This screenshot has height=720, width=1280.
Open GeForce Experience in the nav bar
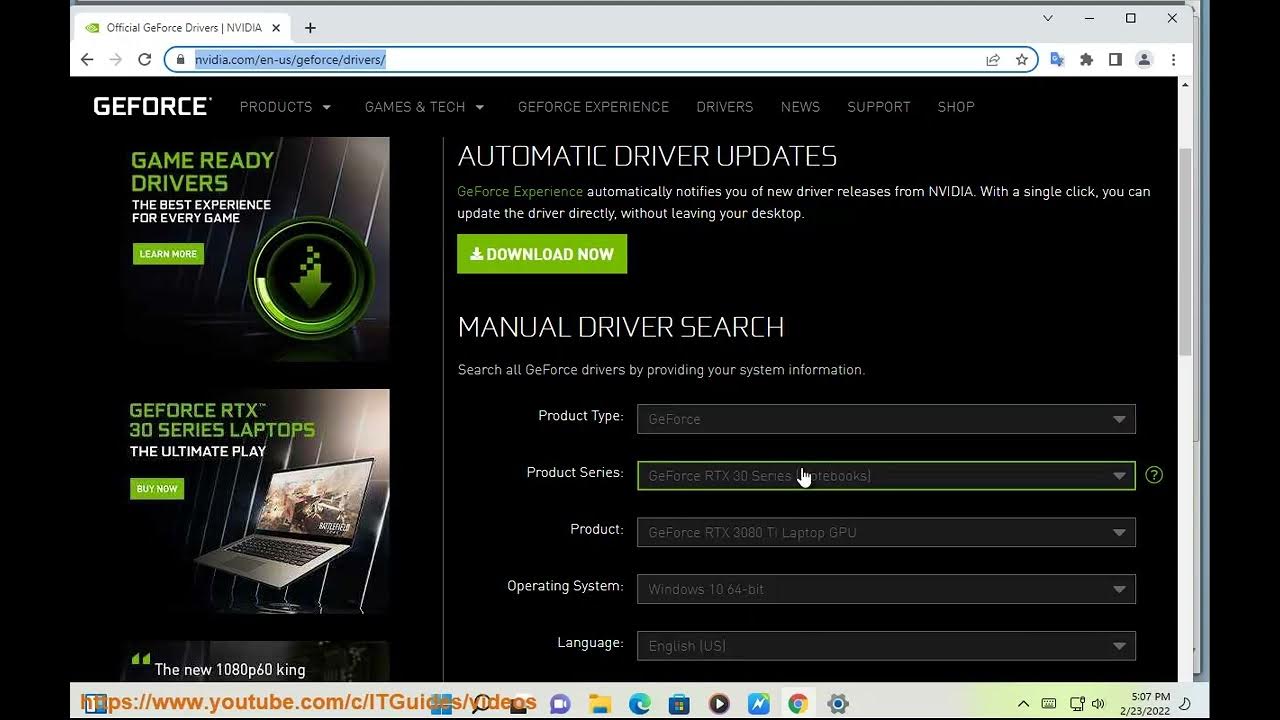(x=593, y=107)
